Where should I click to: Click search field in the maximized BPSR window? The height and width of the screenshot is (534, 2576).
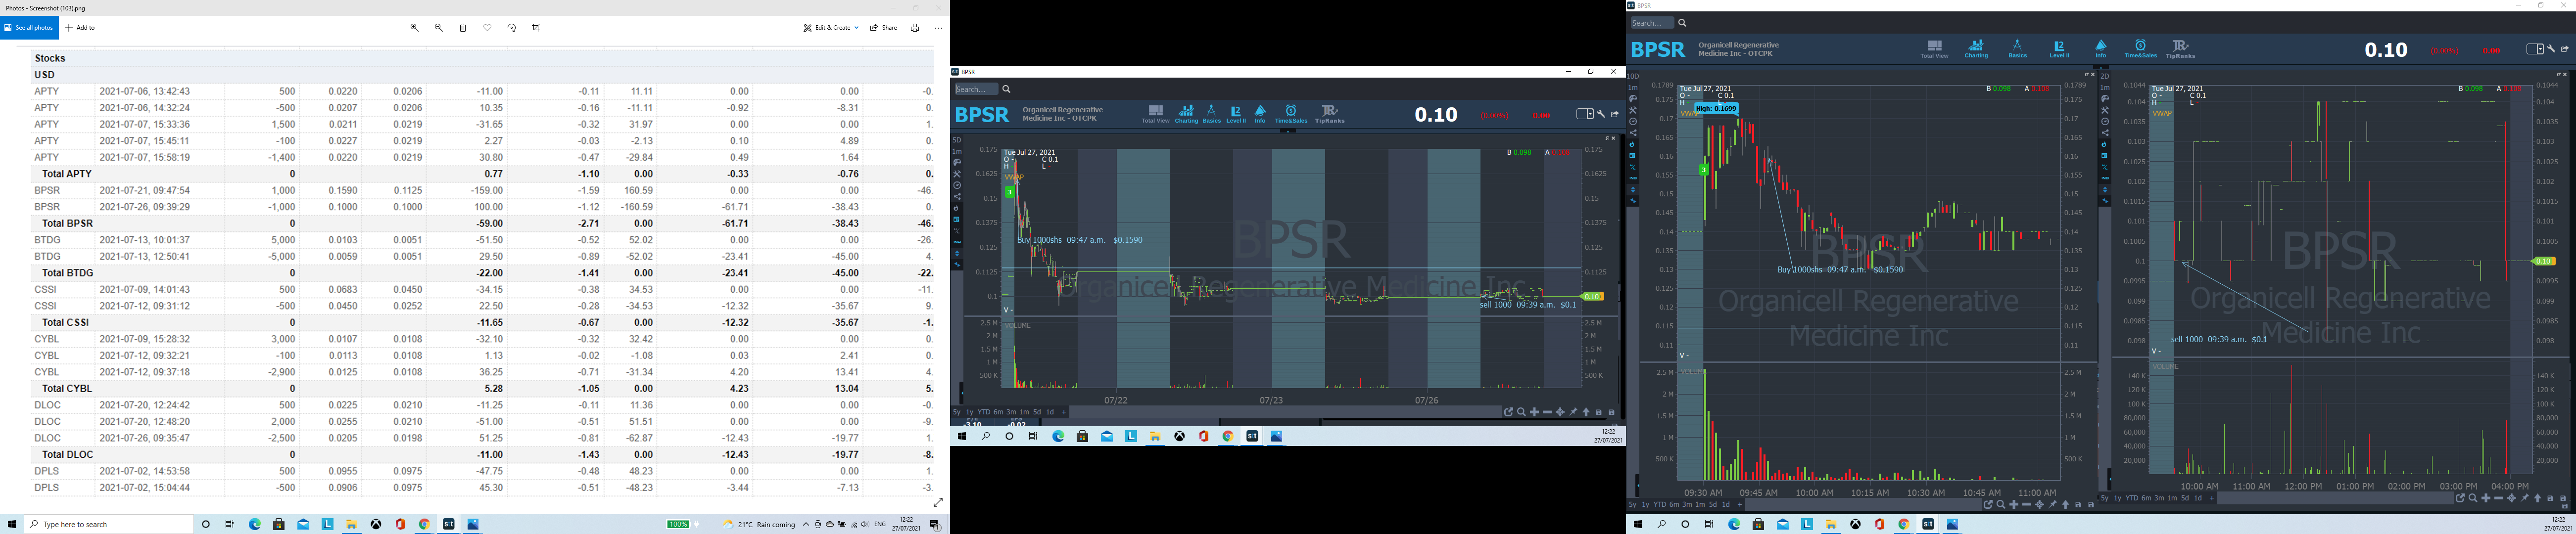(1652, 23)
